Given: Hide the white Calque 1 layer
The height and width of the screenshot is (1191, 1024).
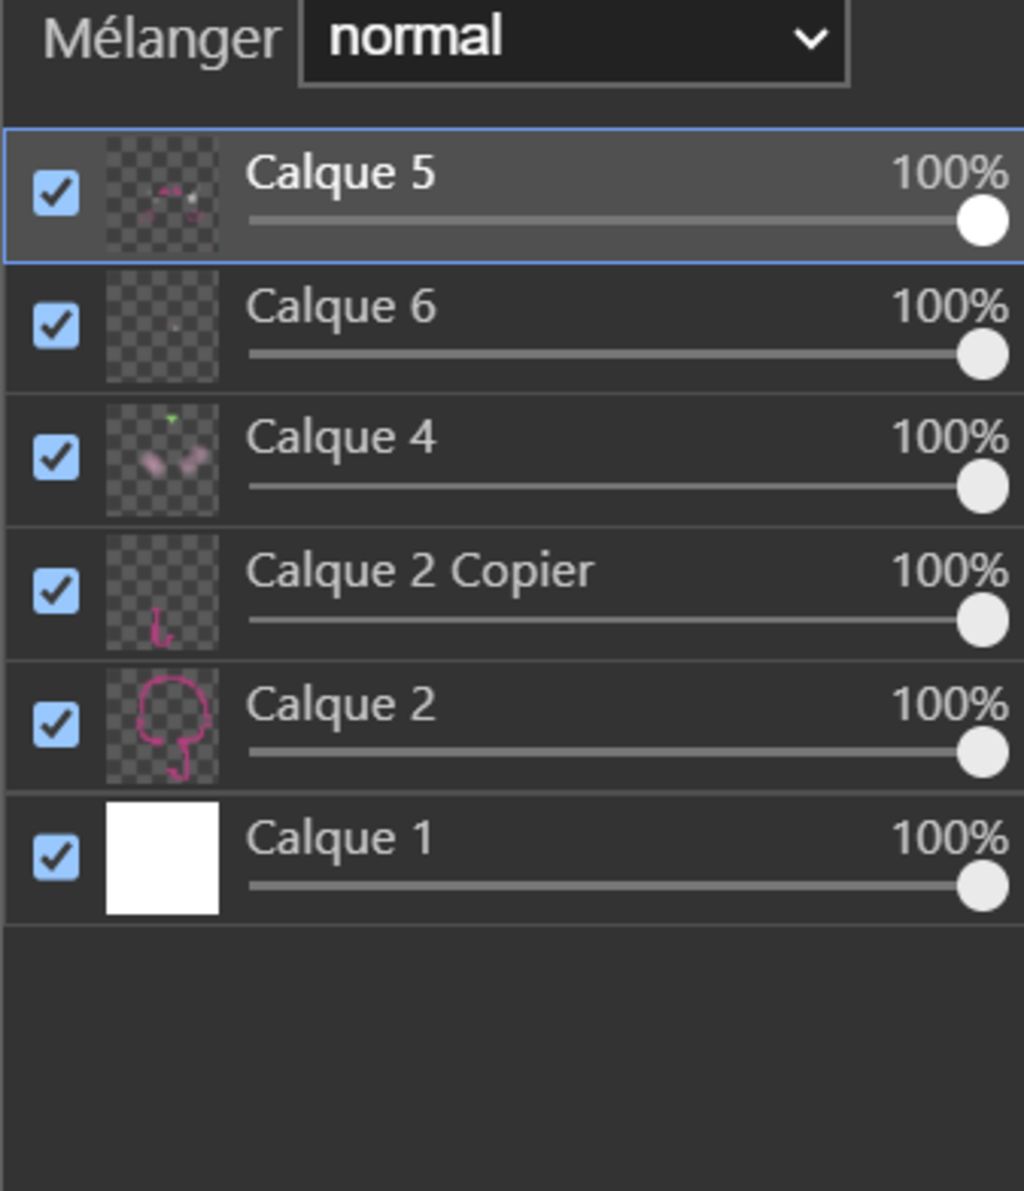Looking at the screenshot, I should point(56,857).
